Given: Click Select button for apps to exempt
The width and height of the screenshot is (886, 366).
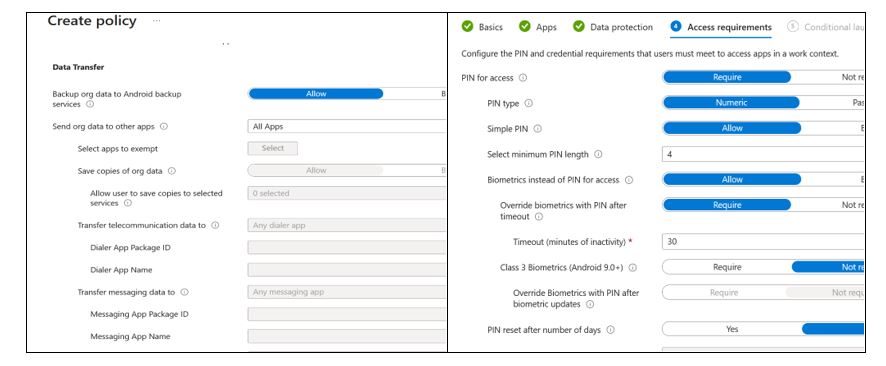Looking at the screenshot, I should point(272,148).
